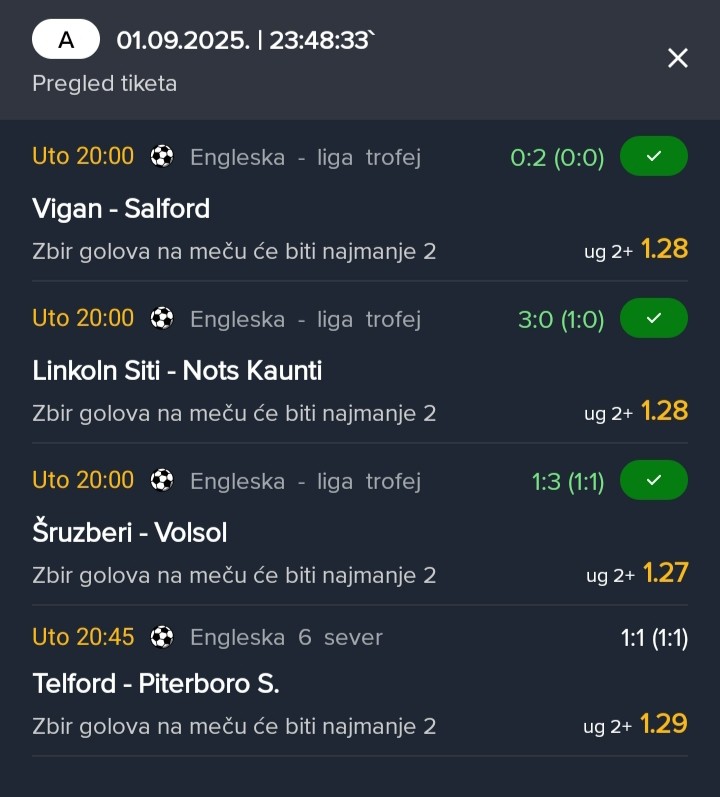Click soccer ball icon for Šruzberi - Volsol
Image resolution: width=720 pixels, height=797 pixels.
(x=162, y=480)
